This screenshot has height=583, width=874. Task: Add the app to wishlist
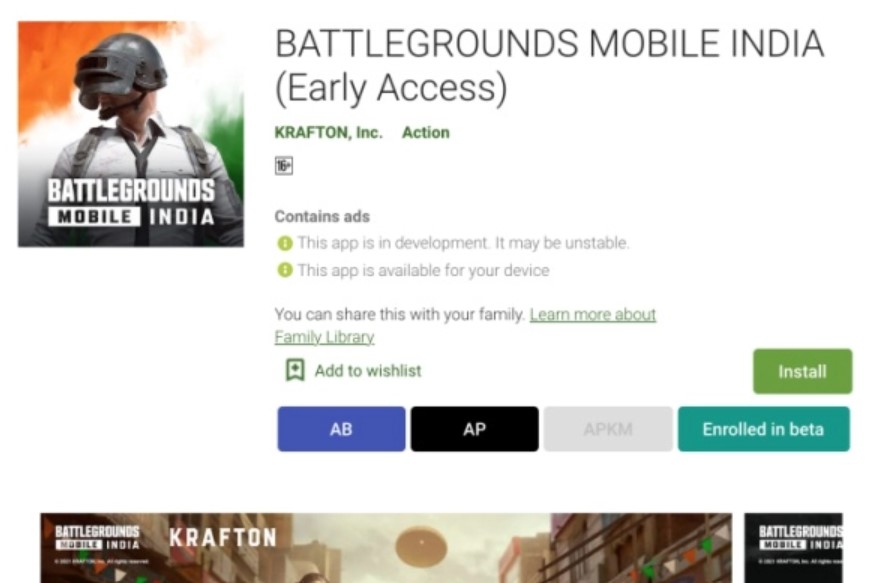tap(354, 371)
